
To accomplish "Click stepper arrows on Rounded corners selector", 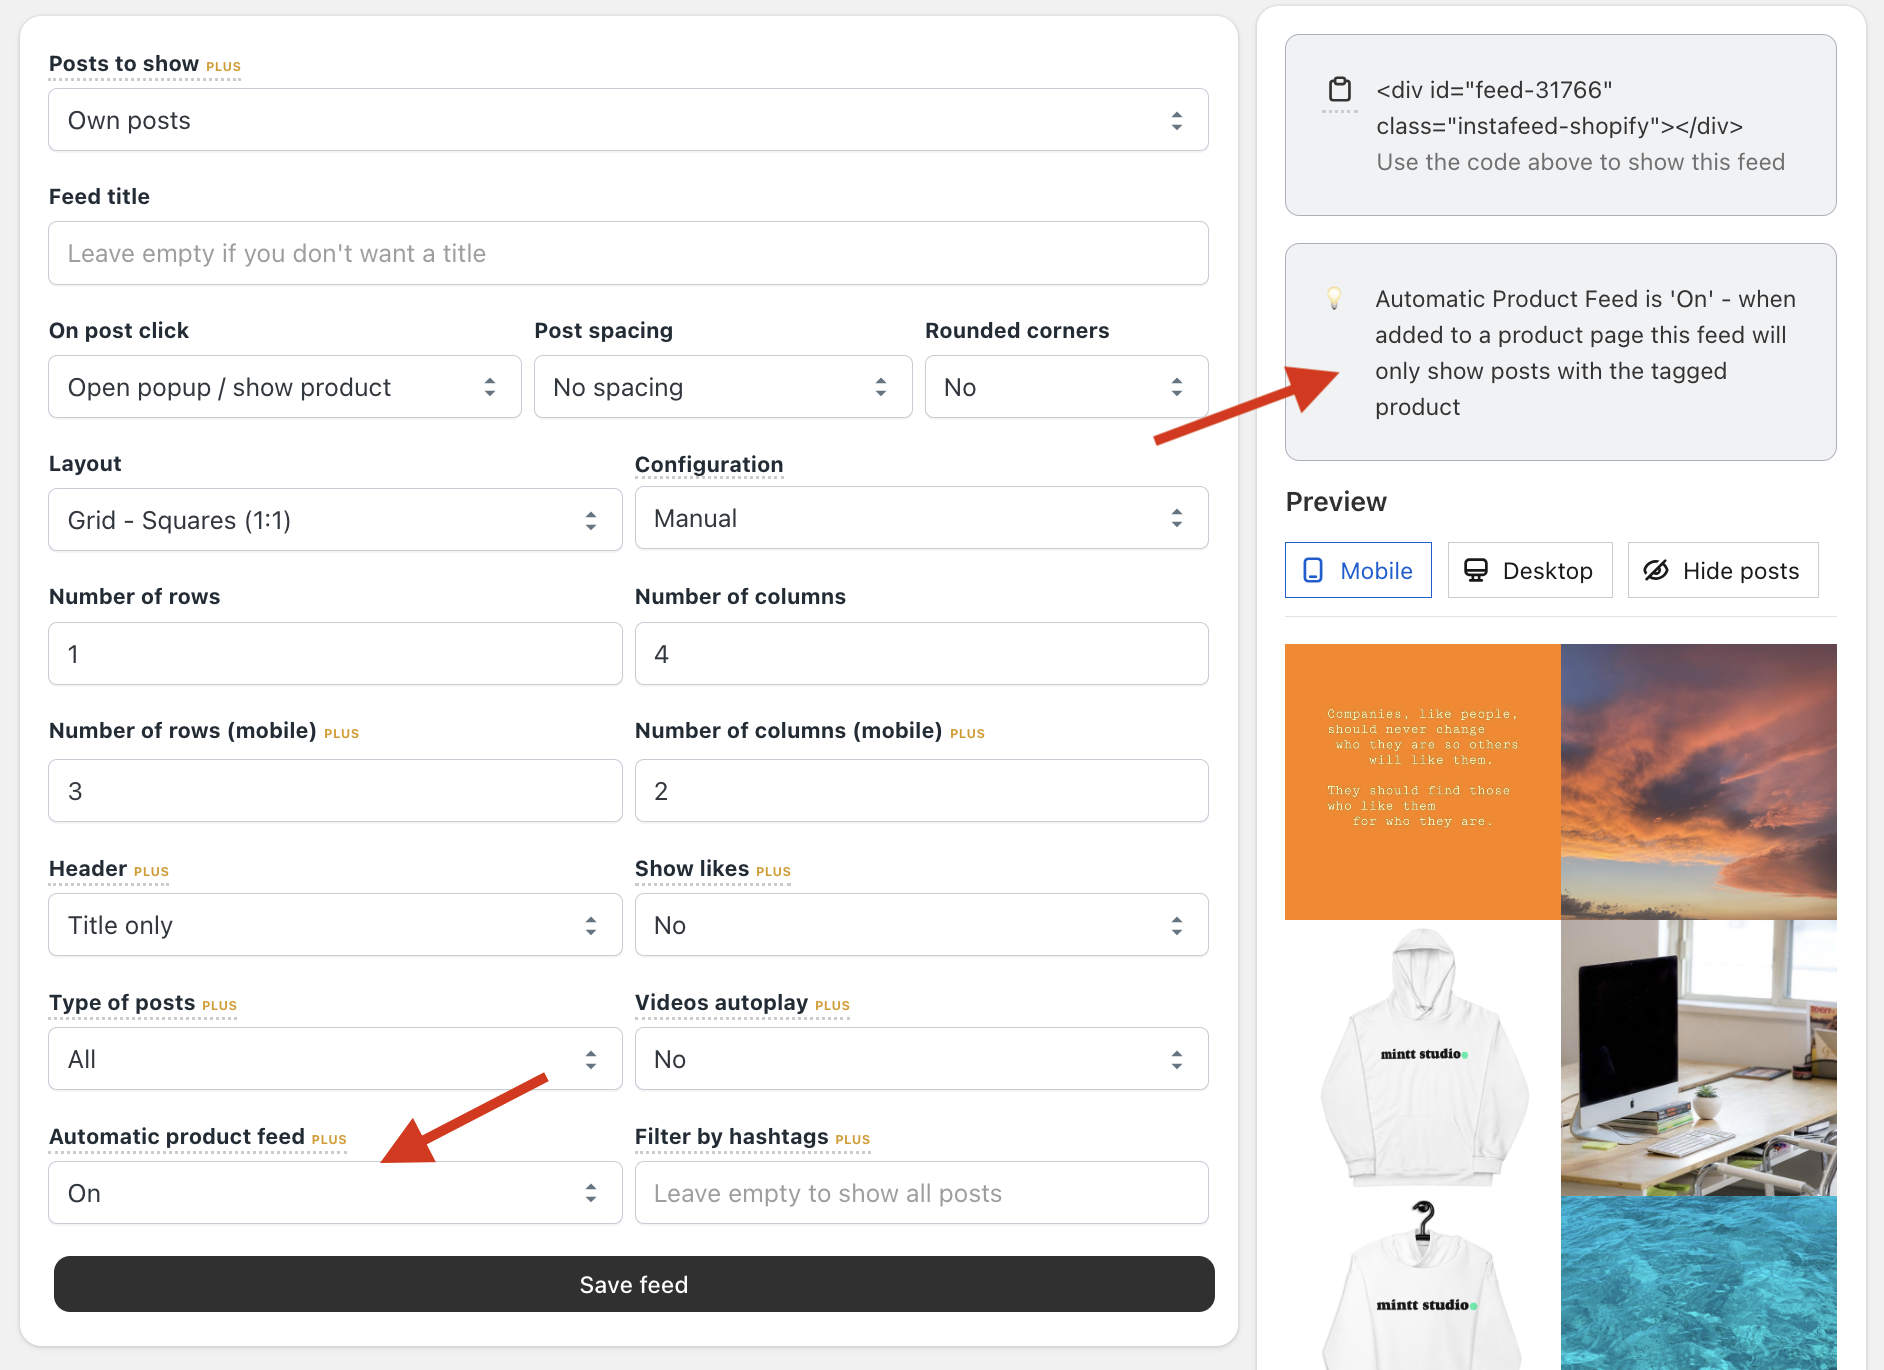I will (x=1178, y=387).
